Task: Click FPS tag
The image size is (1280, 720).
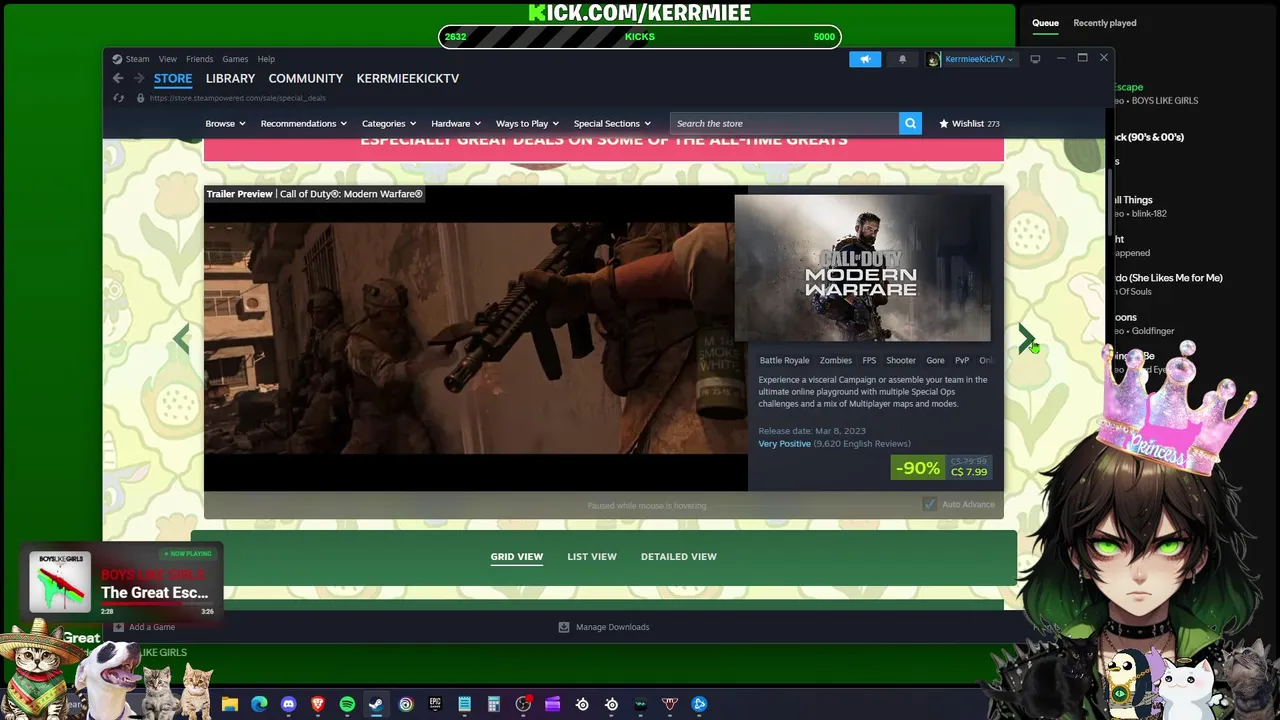Action: tap(869, 360)
